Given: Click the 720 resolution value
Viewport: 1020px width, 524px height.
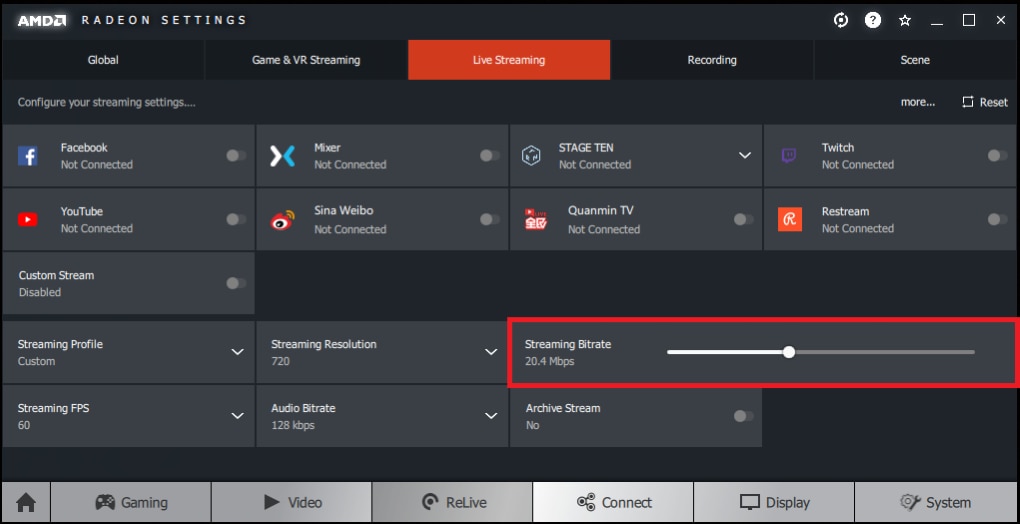Looking at the screenshot, I should (280, 361).
